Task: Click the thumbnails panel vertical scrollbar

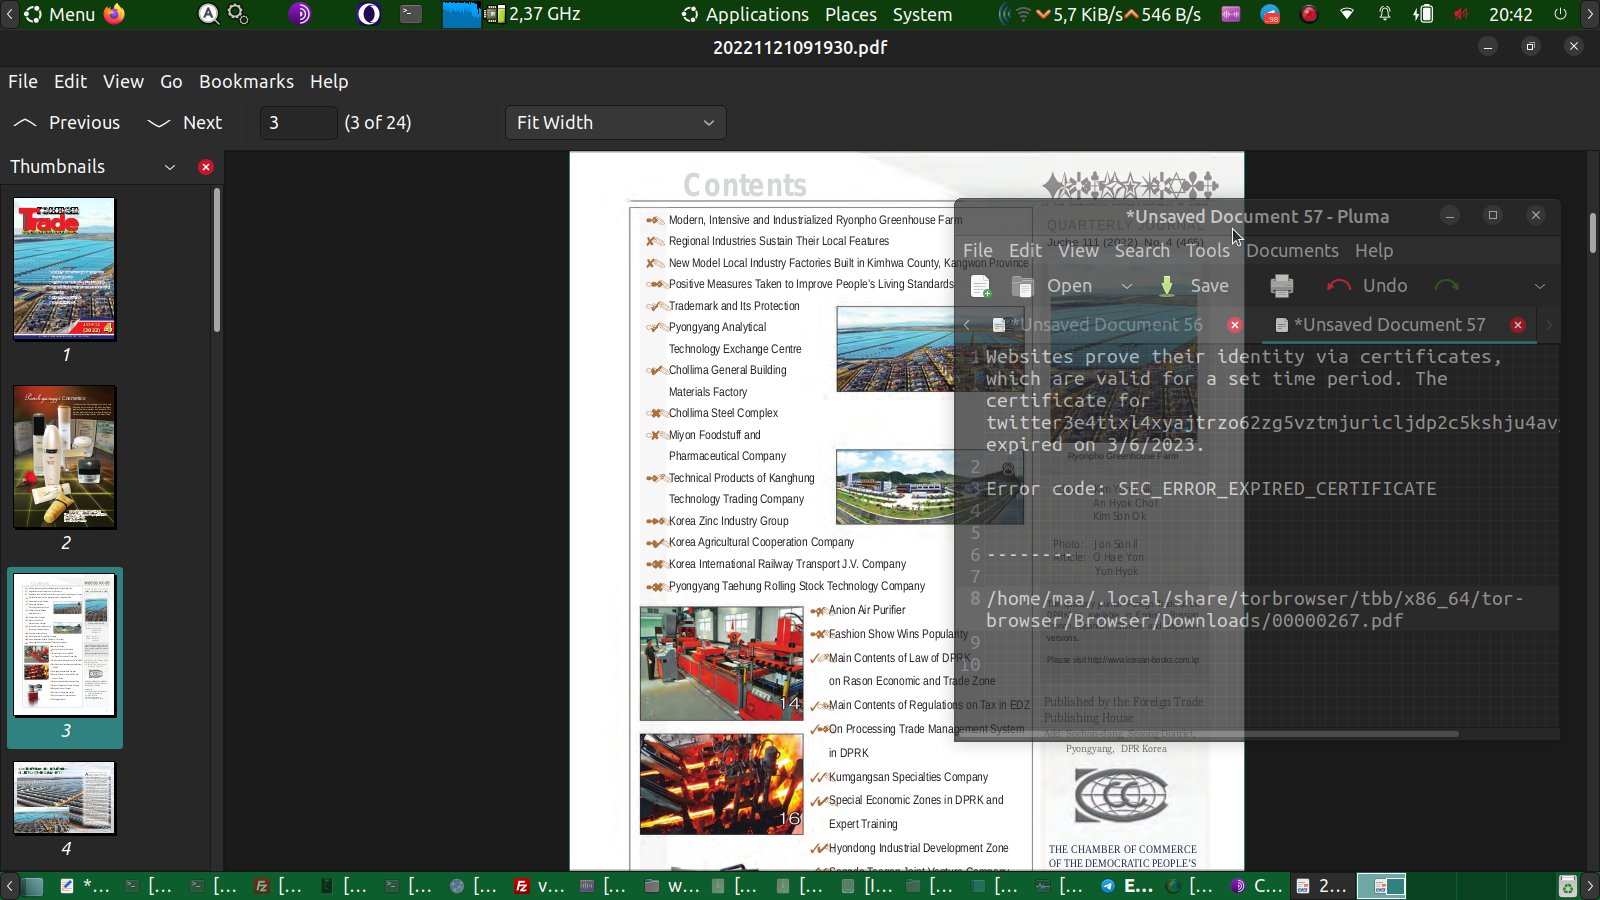Action: (x=217, y=260)
